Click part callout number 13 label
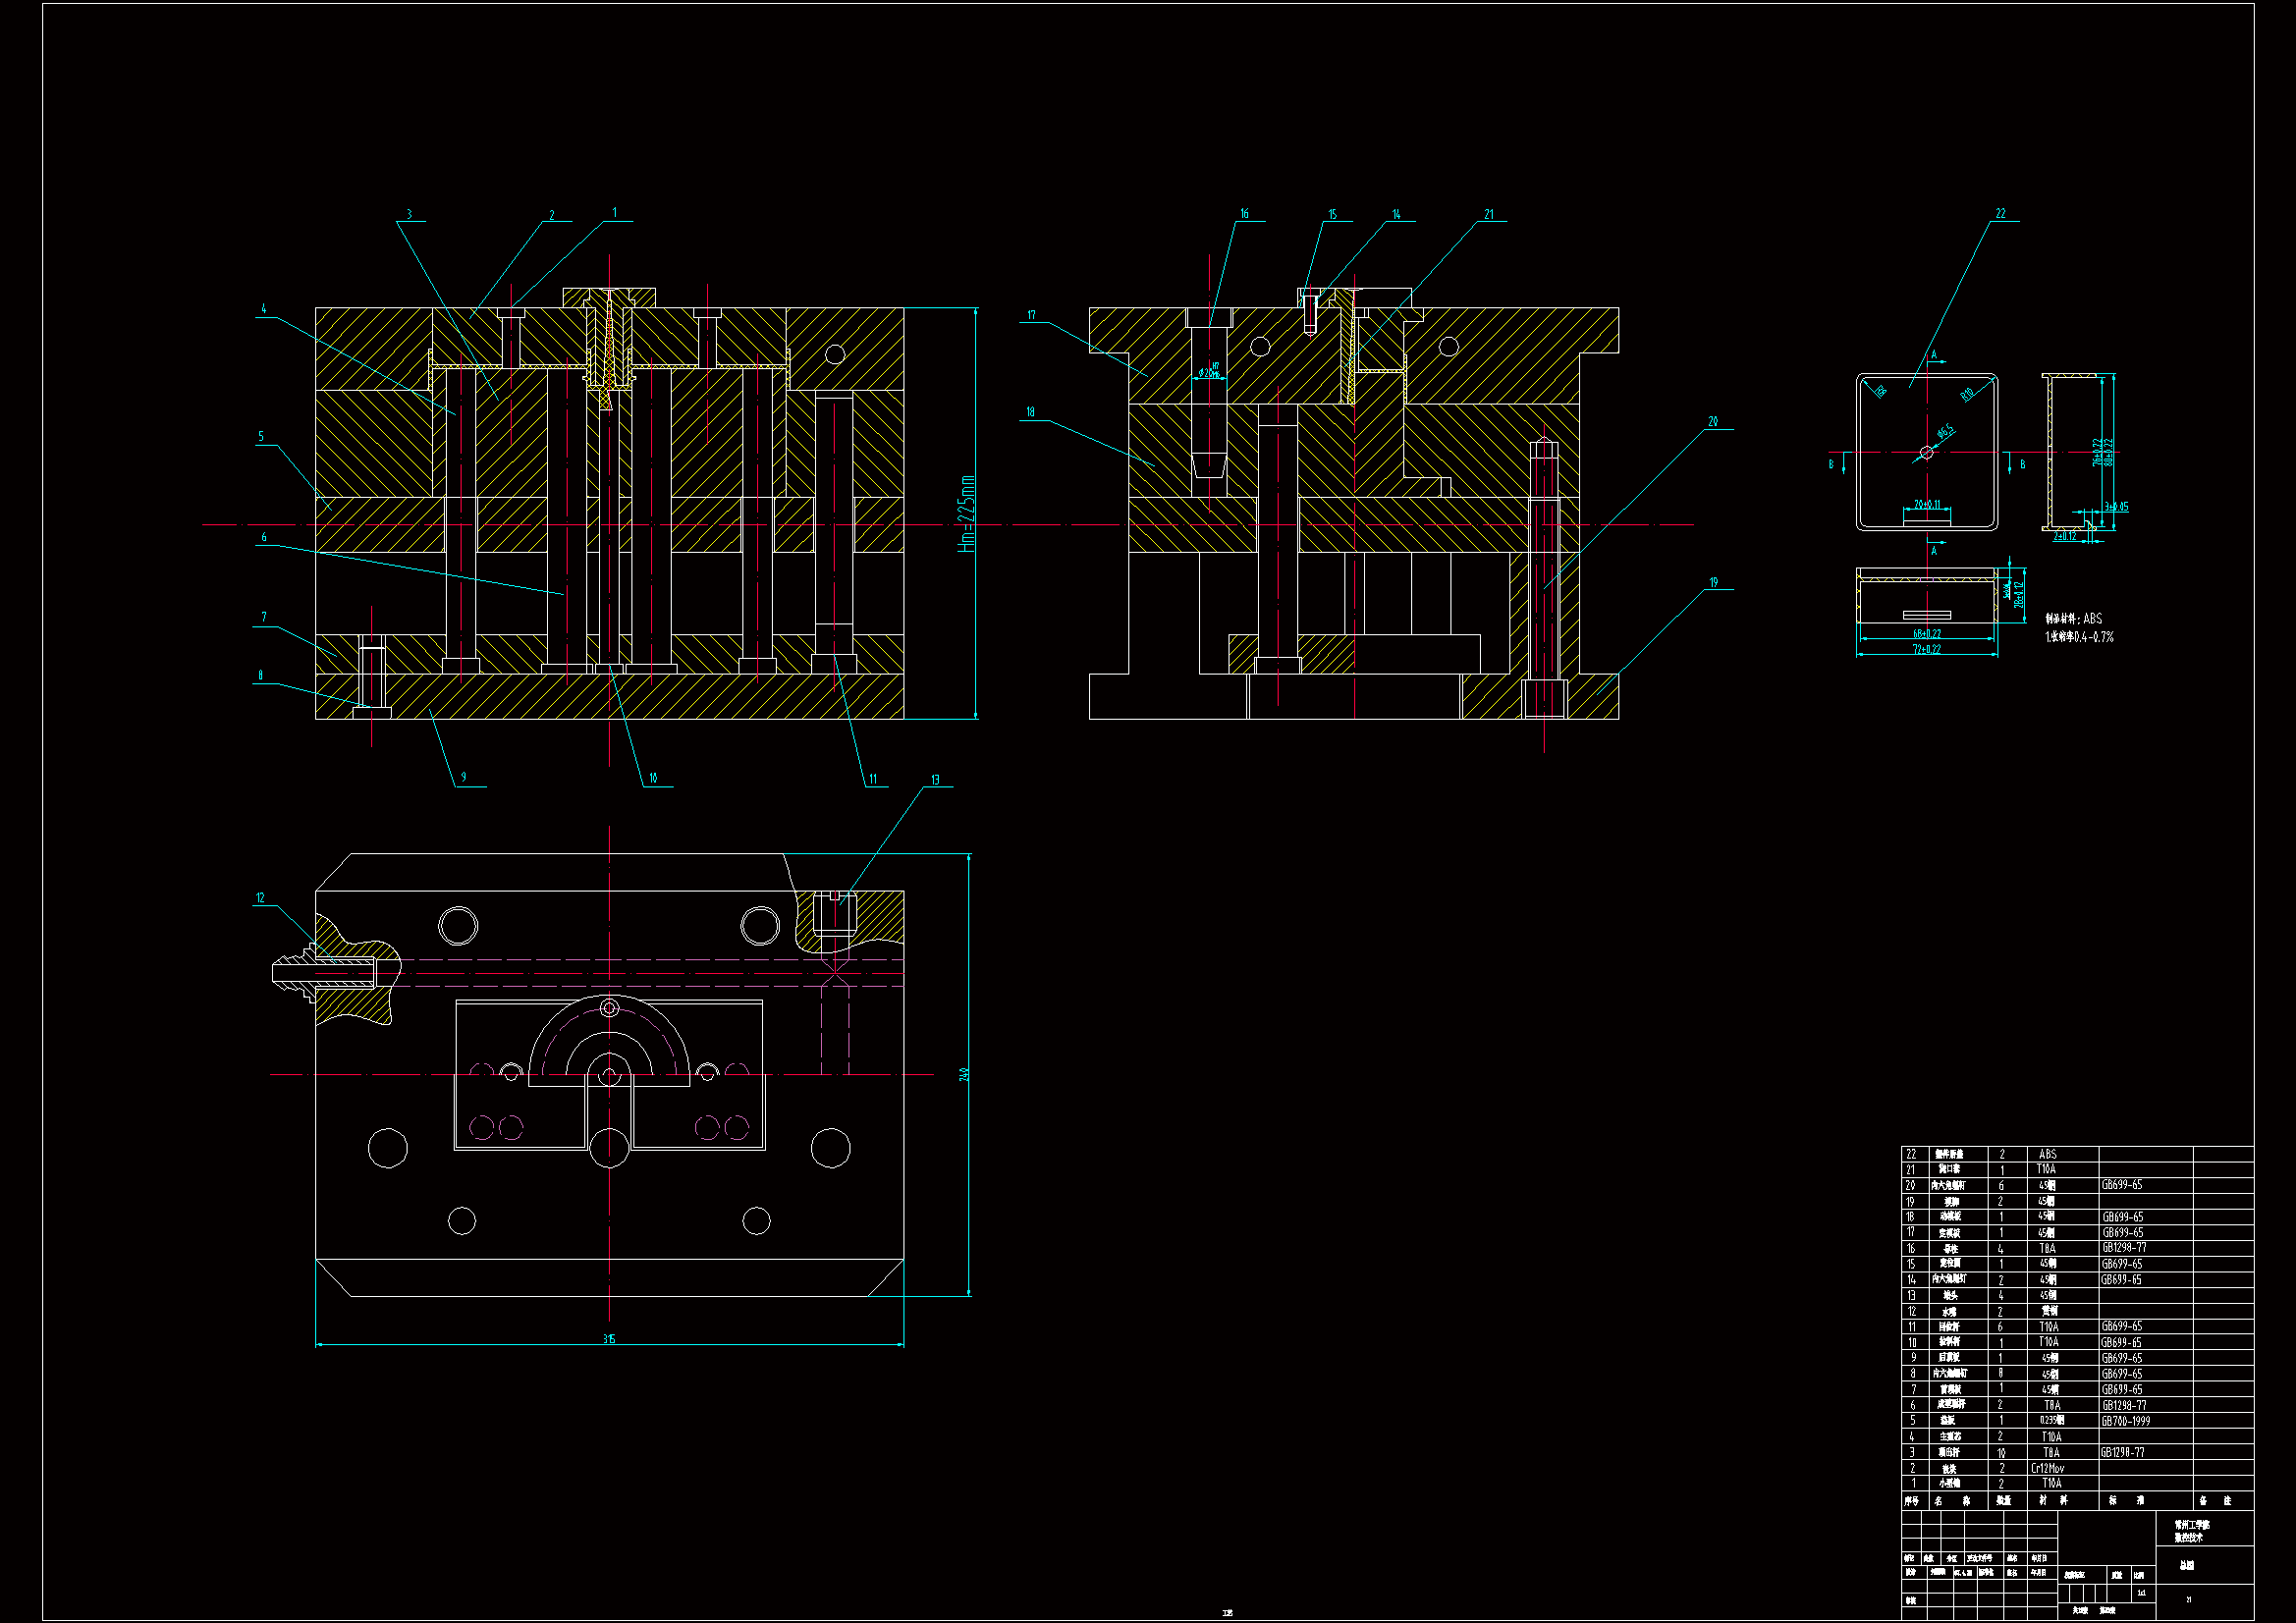Viewport: 2296px width, 1623px height. point(935,779)
